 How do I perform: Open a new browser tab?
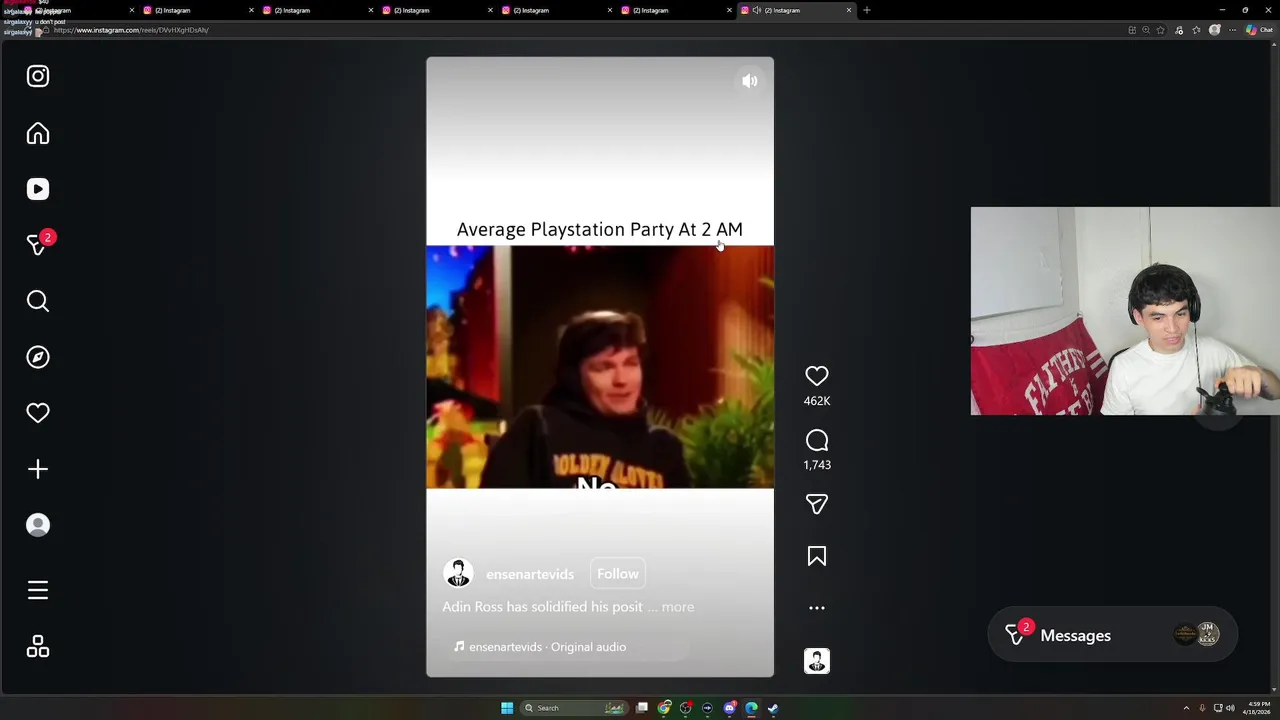tap(867, 10)
